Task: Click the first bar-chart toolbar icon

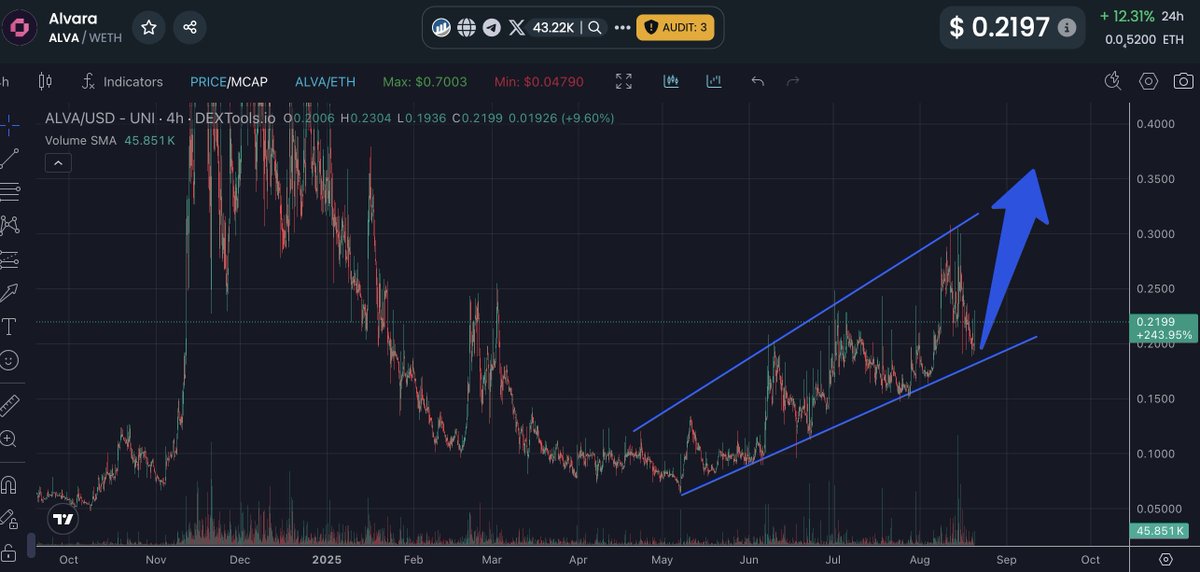Action: pyautogui.click(x=672, y=82)
